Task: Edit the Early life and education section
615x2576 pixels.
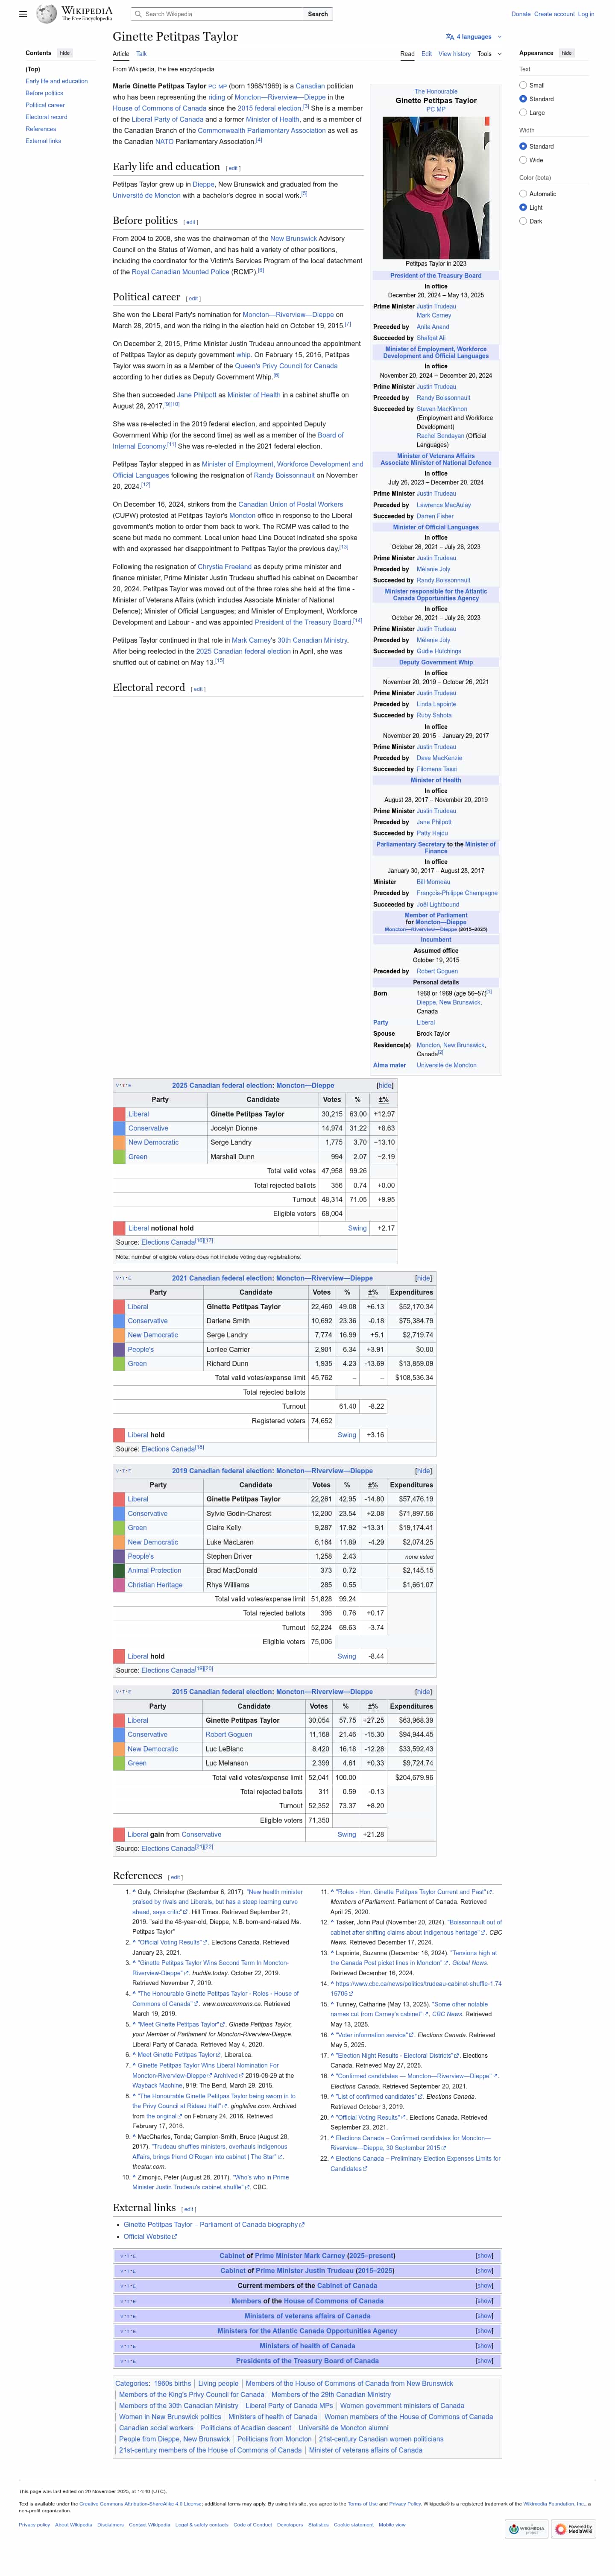Action: [233, 168]
